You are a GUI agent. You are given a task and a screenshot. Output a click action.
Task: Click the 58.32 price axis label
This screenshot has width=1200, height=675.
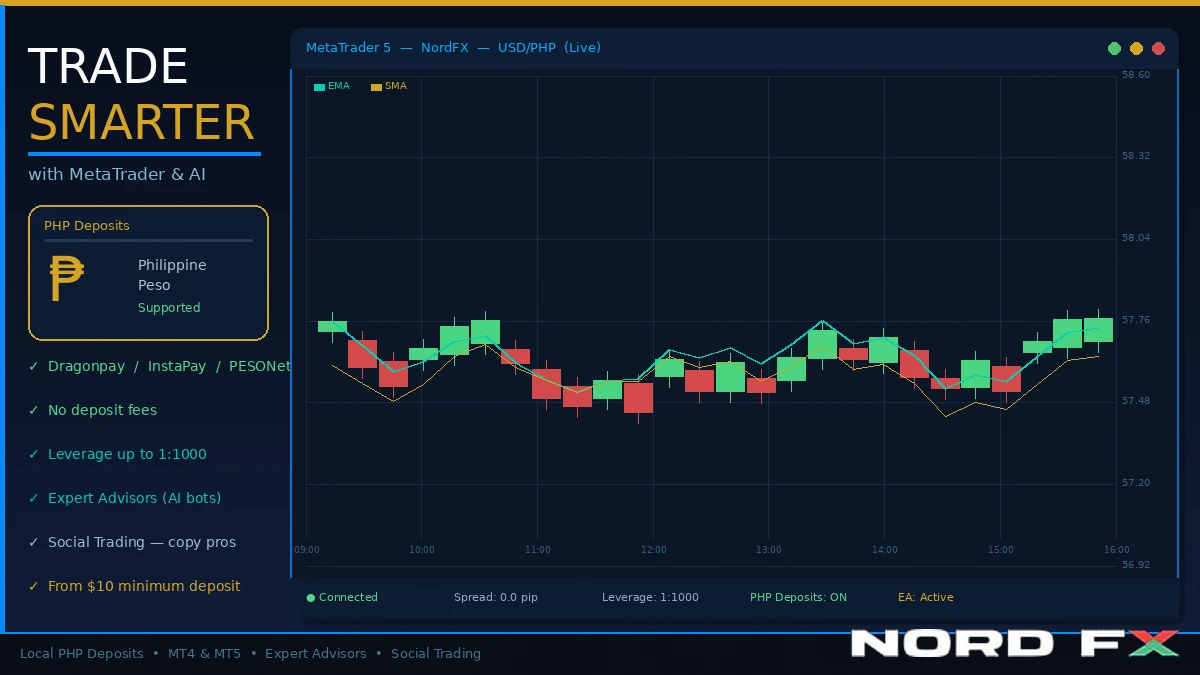1136,157
